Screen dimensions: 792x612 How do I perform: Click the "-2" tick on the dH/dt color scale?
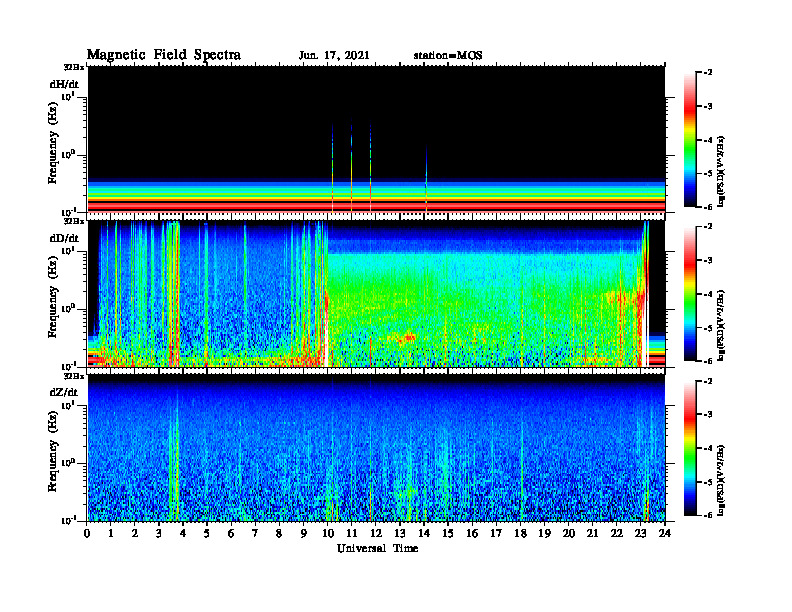pos(707,73)
